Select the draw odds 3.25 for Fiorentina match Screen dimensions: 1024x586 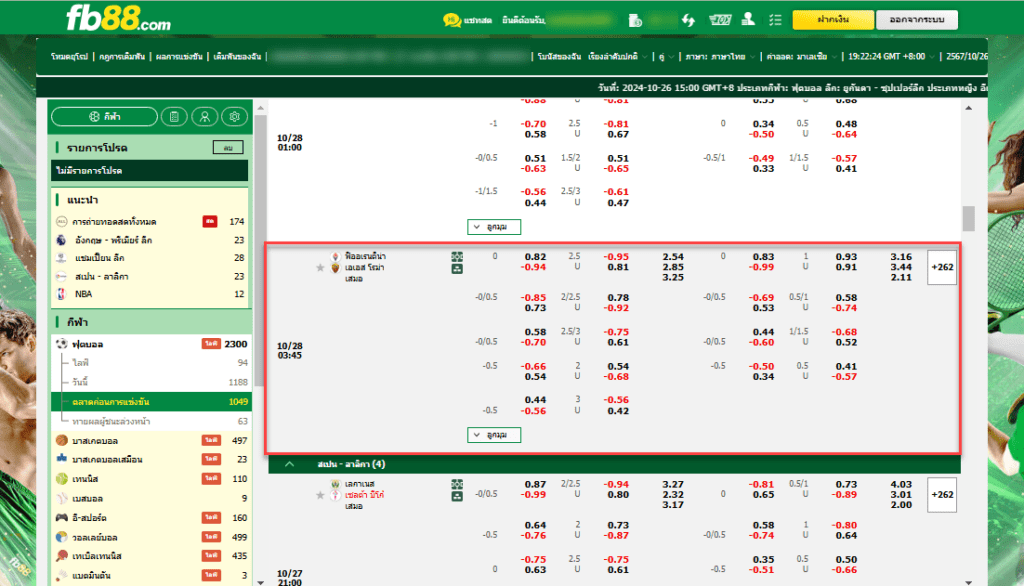coord(673,278)
